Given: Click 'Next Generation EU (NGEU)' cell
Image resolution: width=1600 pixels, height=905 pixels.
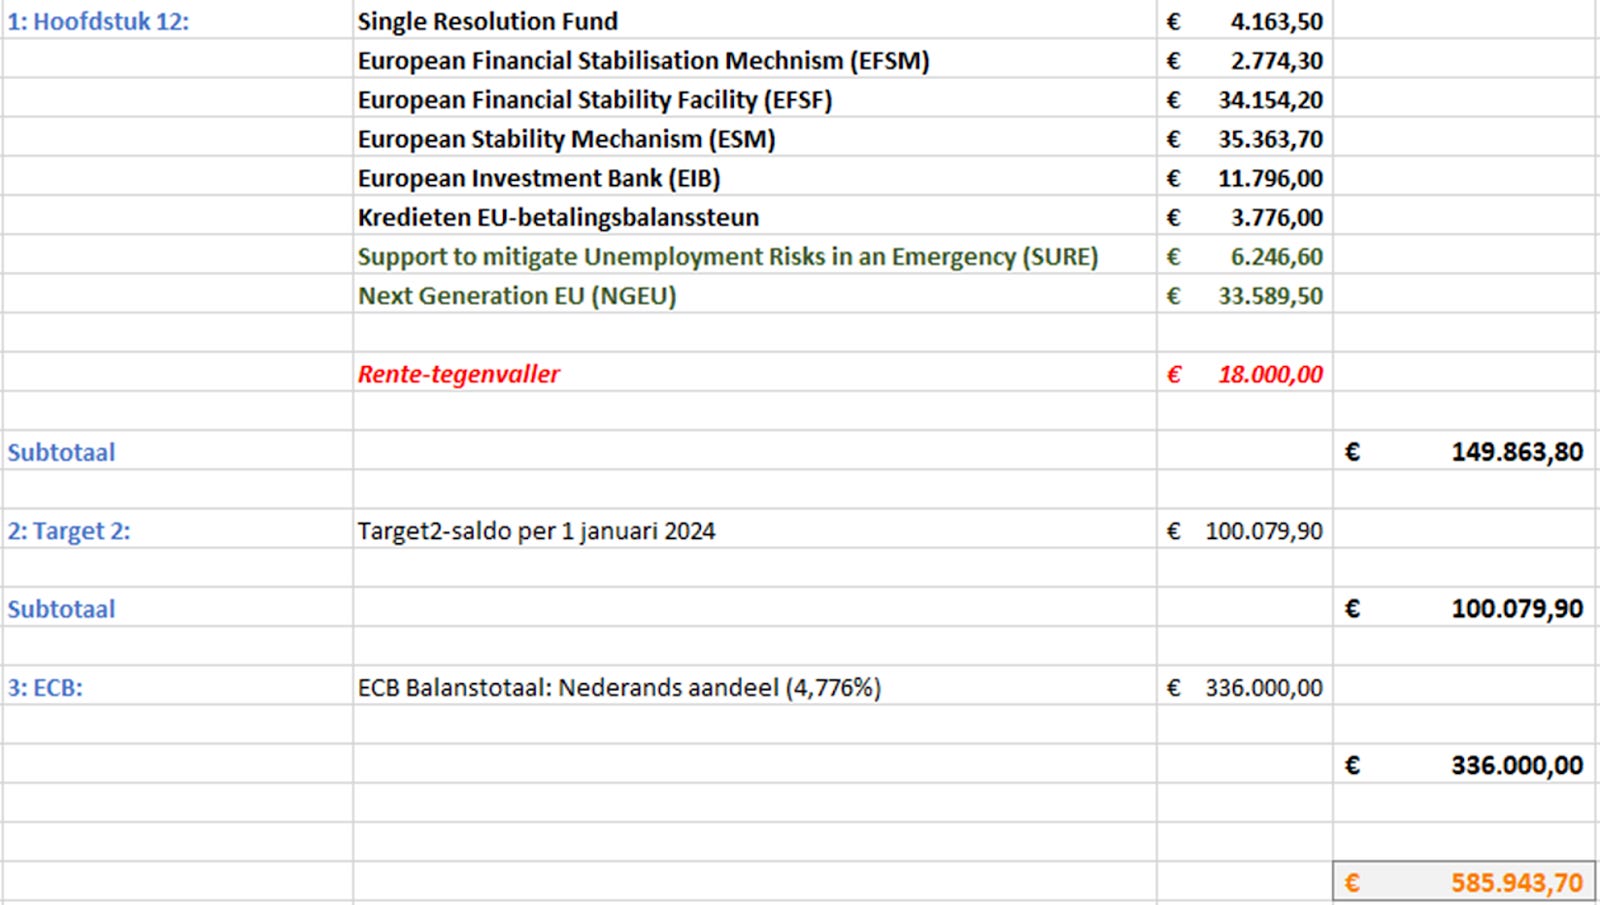Looking at the screenshot, I should coord(755,295).
